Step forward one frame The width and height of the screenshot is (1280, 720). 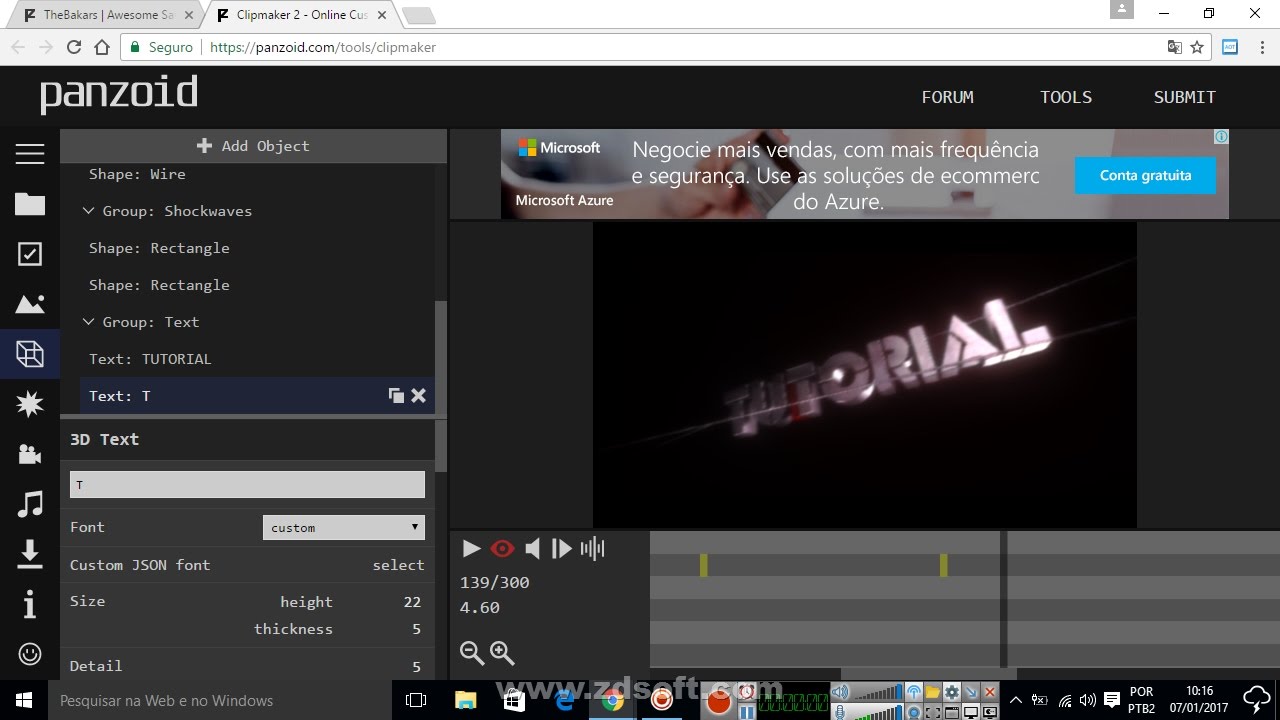pyautogui.click(x=562, y=548)
